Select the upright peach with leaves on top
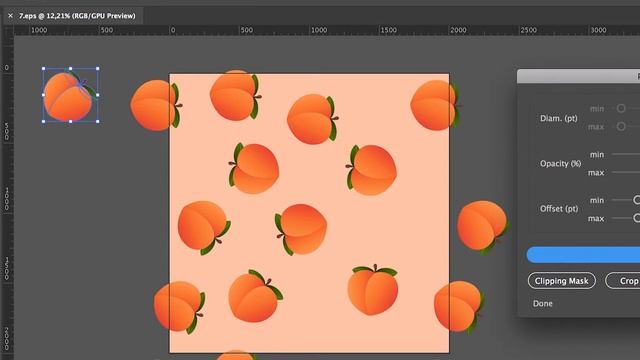Screen dimensions: 640x360 pyautogui.click(x=373, y=289)
